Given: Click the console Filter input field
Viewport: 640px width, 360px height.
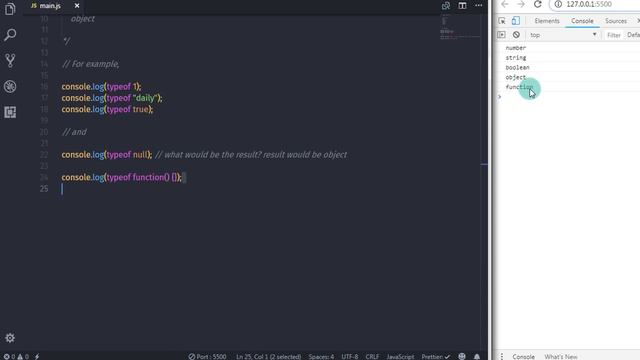Looking at the screenshot, I should pyautogui.click(x=614, y=35).
